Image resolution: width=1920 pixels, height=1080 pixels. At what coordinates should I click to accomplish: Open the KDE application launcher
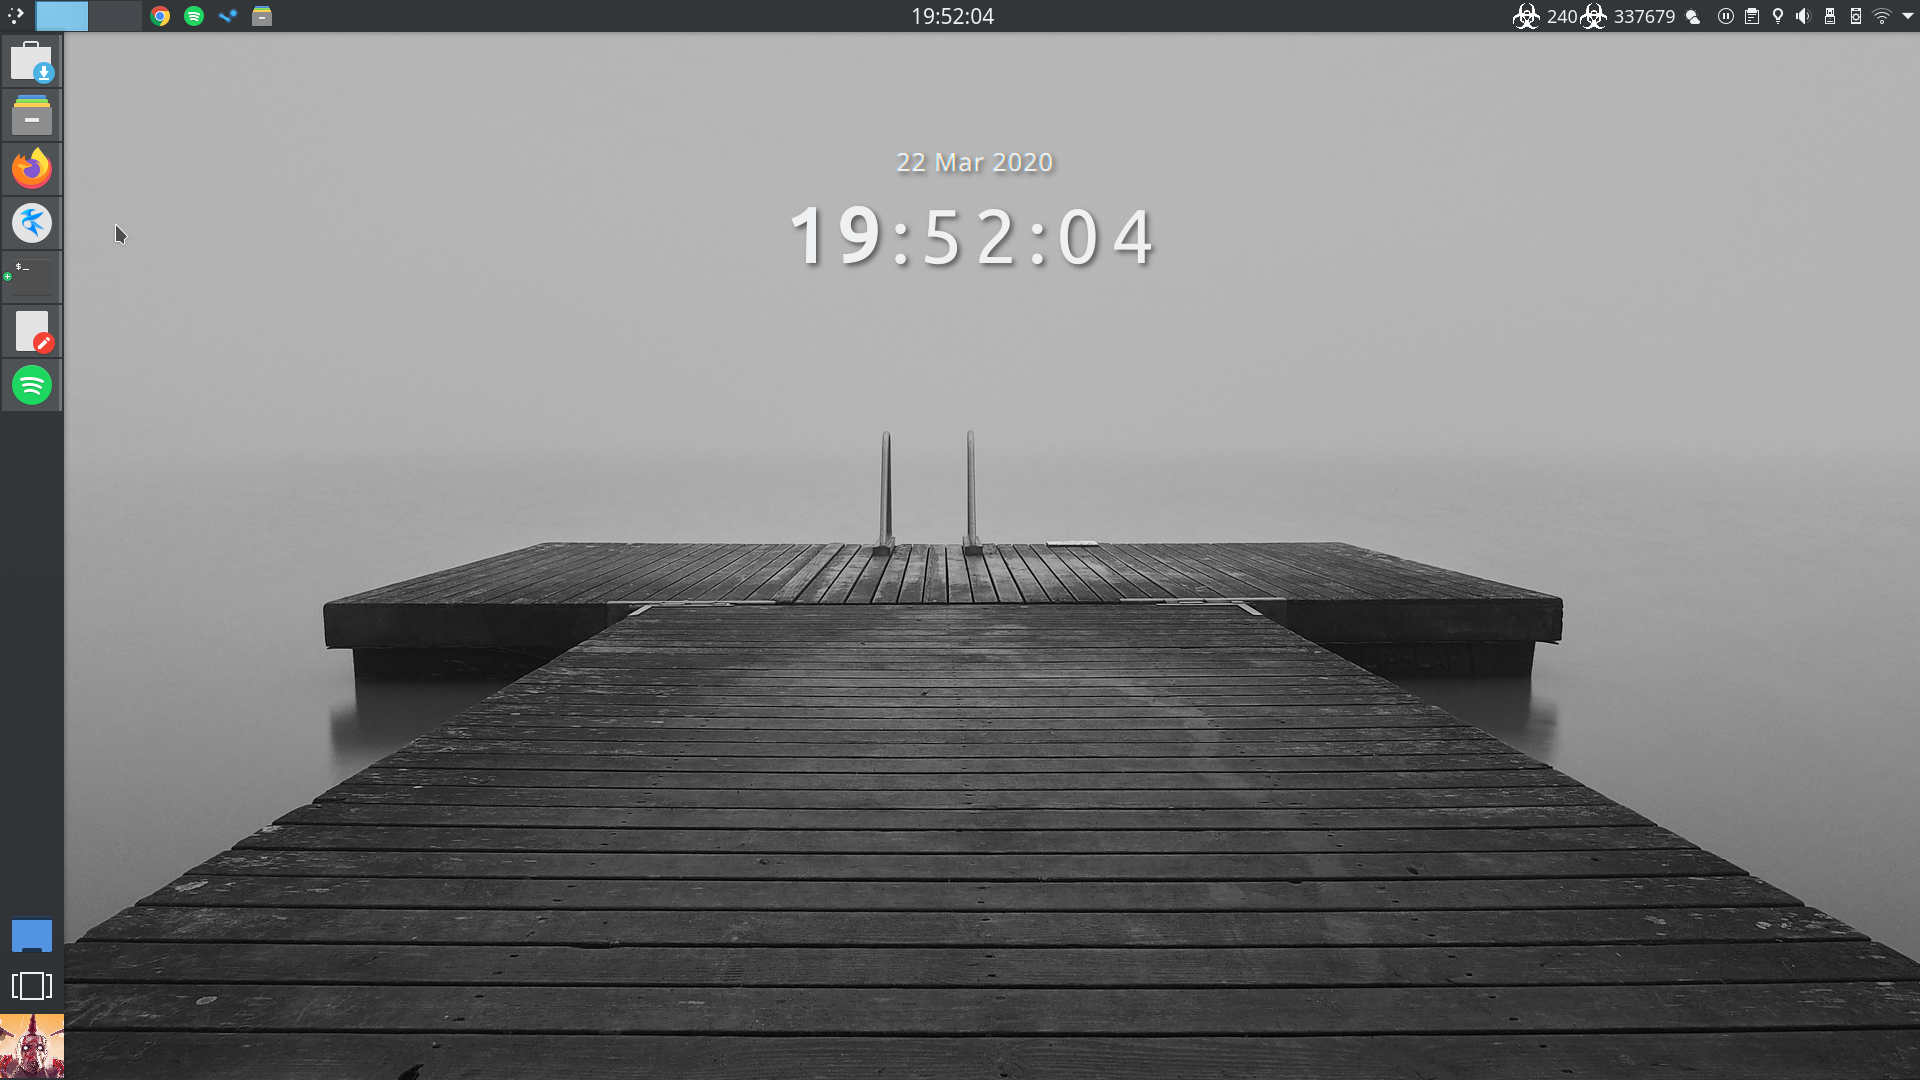click(x=15, y=15)
